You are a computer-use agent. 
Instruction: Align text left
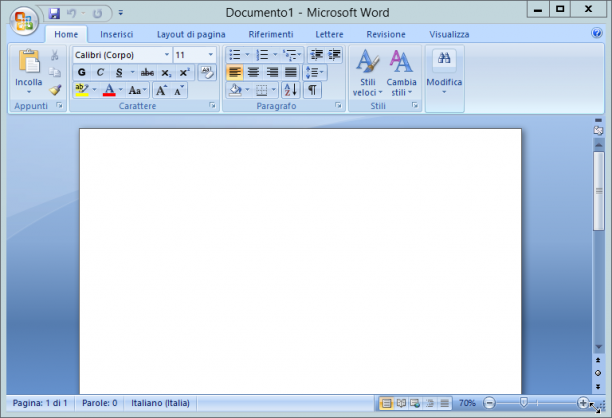tap(235, 72)
